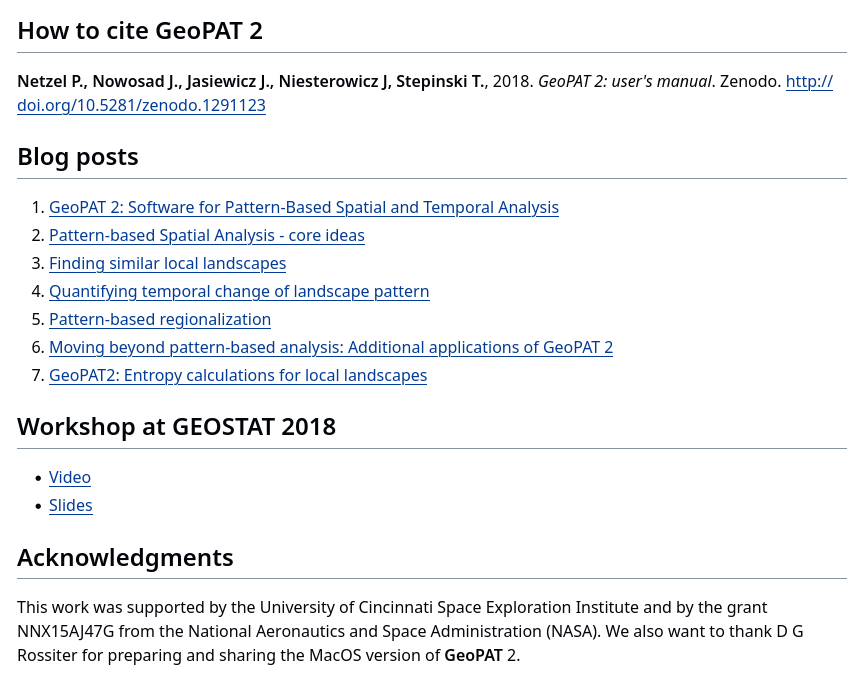The width and height of the screenshot is (852, 679).
Task: Open 'Moving beyond pattern-based analysis' blog post
Action: tap(330, 347)
